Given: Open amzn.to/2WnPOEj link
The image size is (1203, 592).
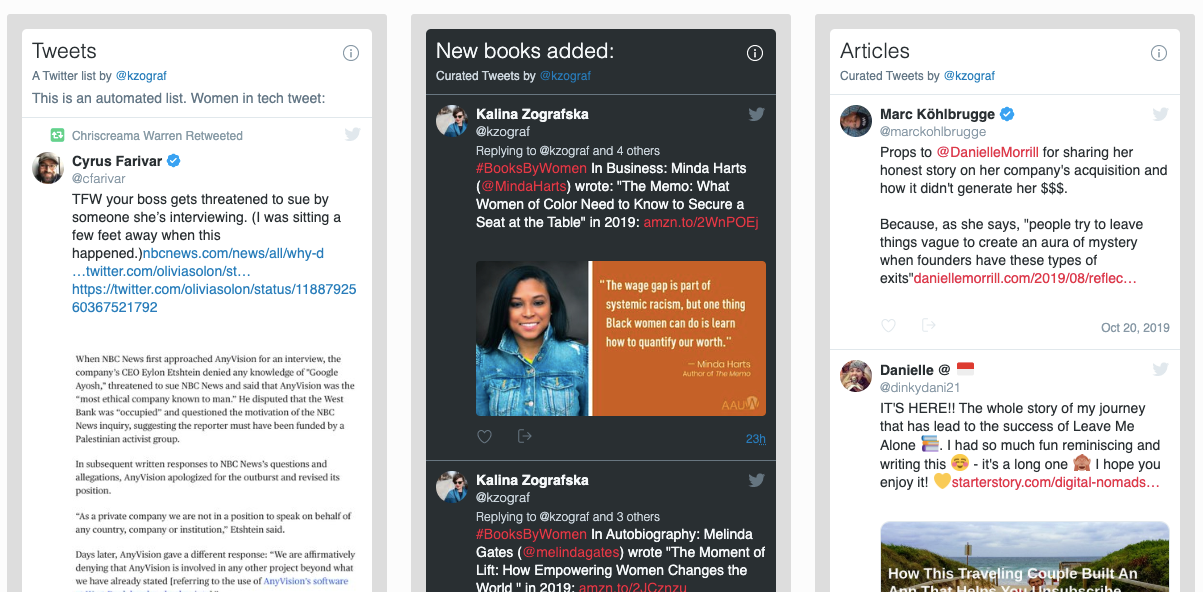Looking at the screenshot, I should 701,222.
